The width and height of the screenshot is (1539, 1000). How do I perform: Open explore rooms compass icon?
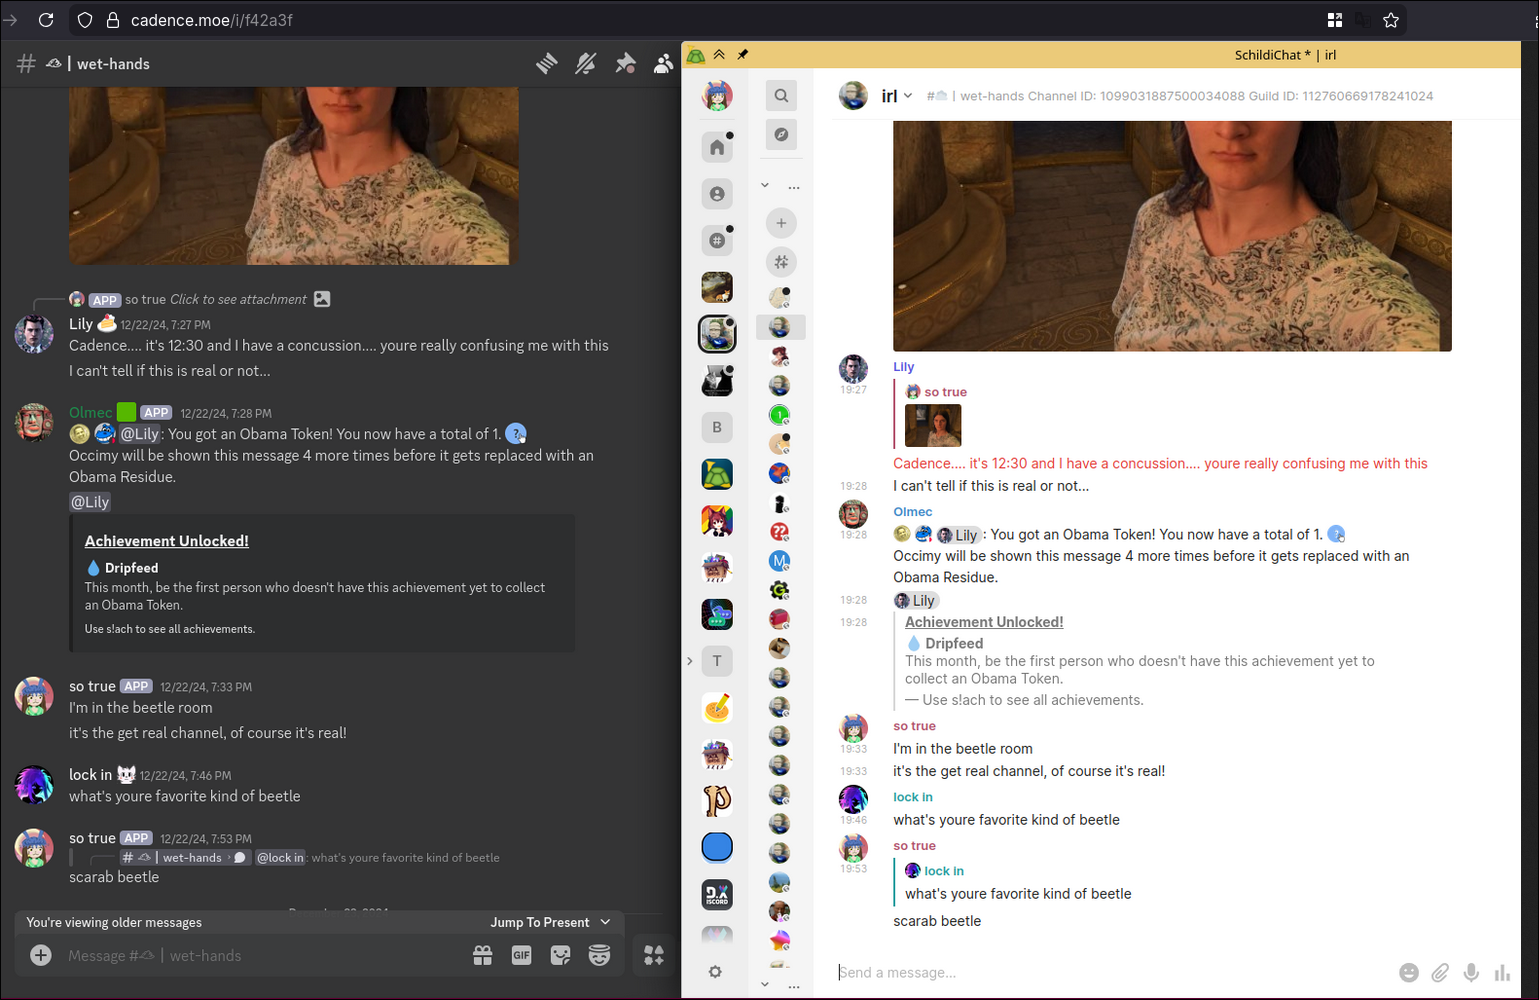point(781,134)
